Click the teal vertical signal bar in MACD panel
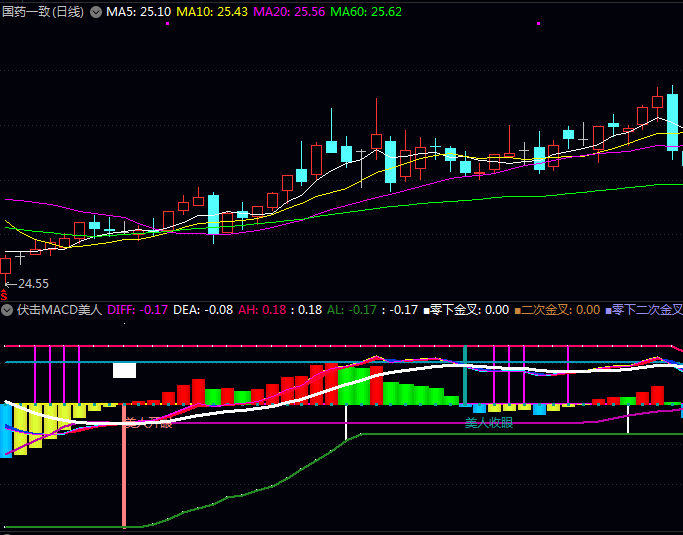 coord(465,375)
